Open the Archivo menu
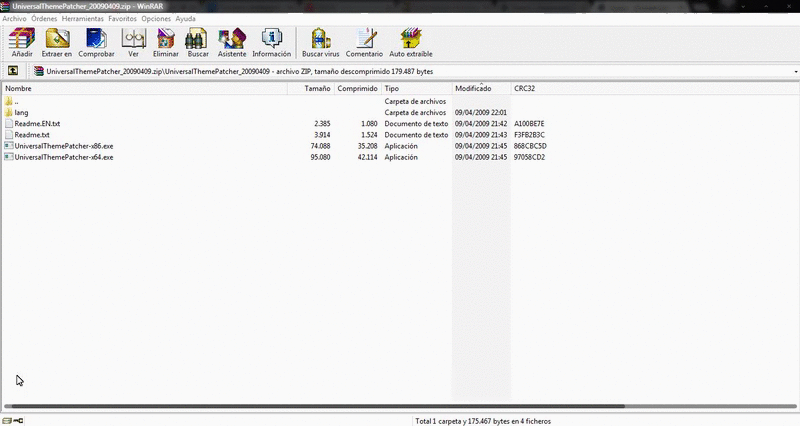 [x=14, y=18]
